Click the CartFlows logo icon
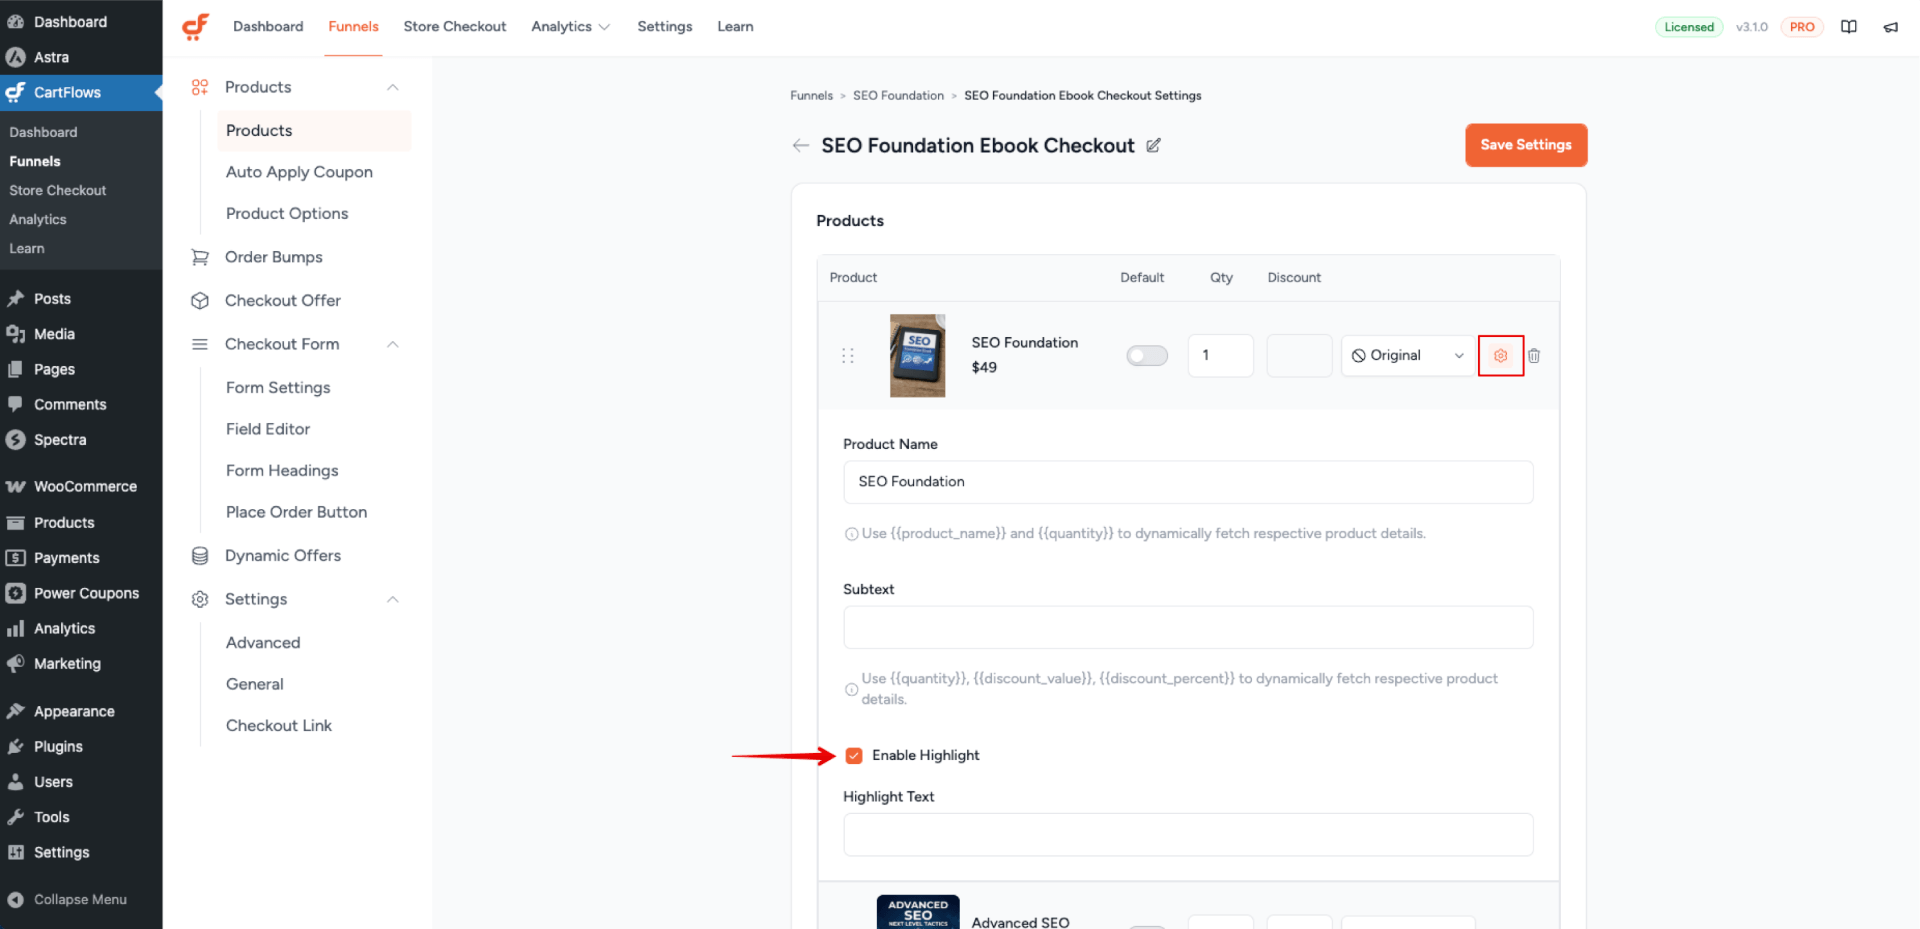The image size is (1920, 929). pos(196,27)
